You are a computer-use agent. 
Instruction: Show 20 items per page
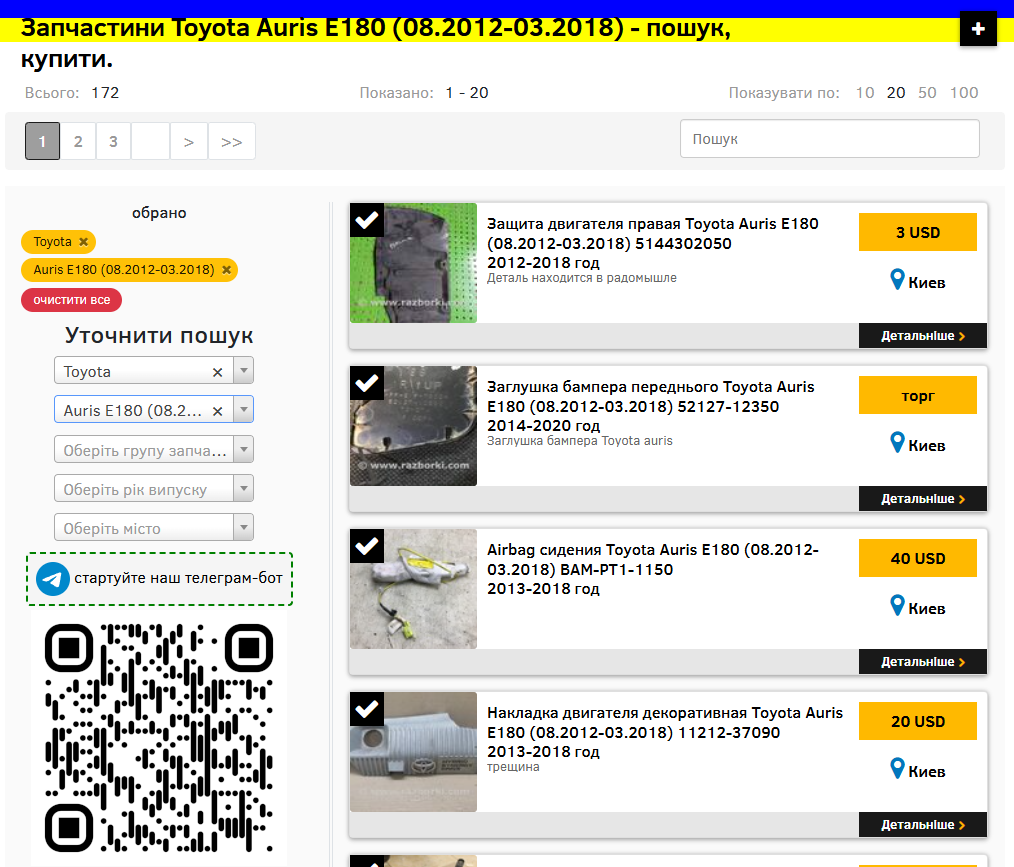tap(896, 93)
